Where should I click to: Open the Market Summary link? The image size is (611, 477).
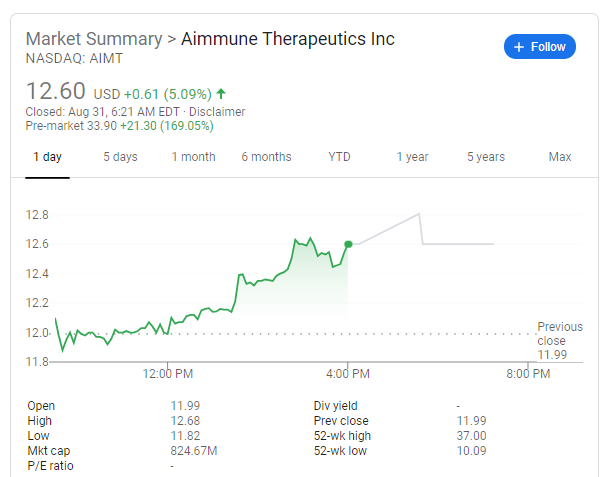pos(94,39)
